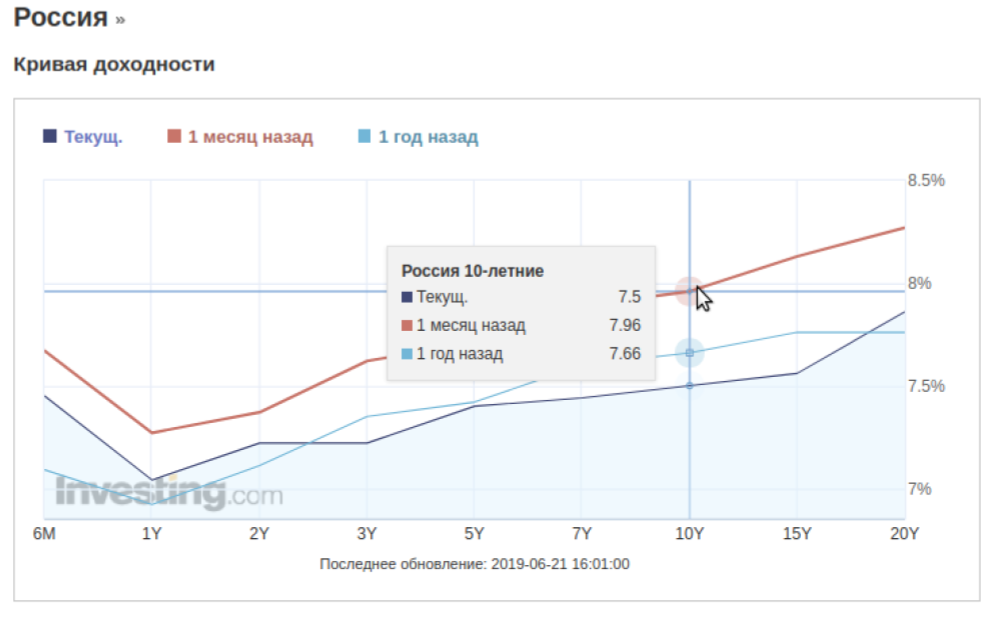This screenshot has width=1002, height=617.
Task: Click the light blue data marker at 10Y
Action: point(689,352)
